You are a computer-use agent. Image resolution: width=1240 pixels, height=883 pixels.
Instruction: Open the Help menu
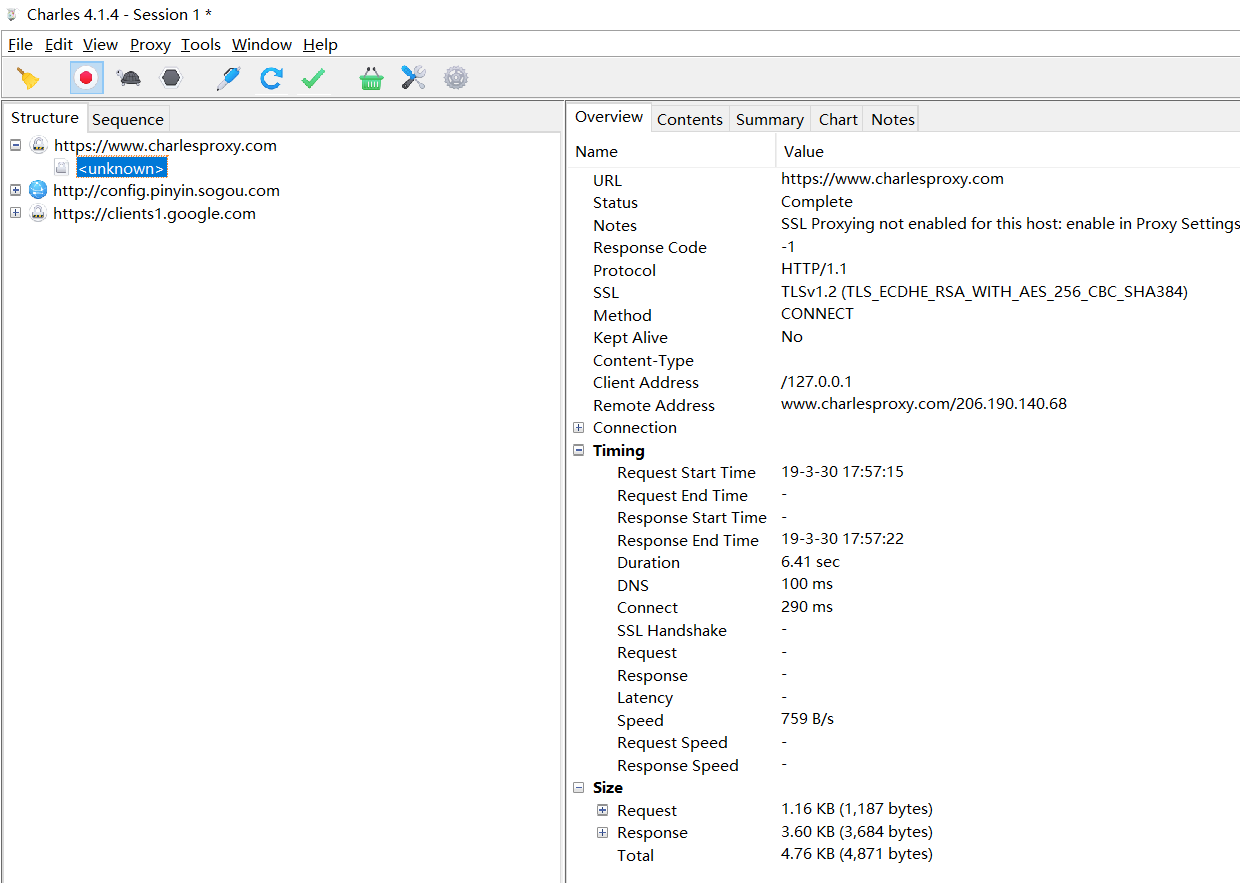click(321, 44)
